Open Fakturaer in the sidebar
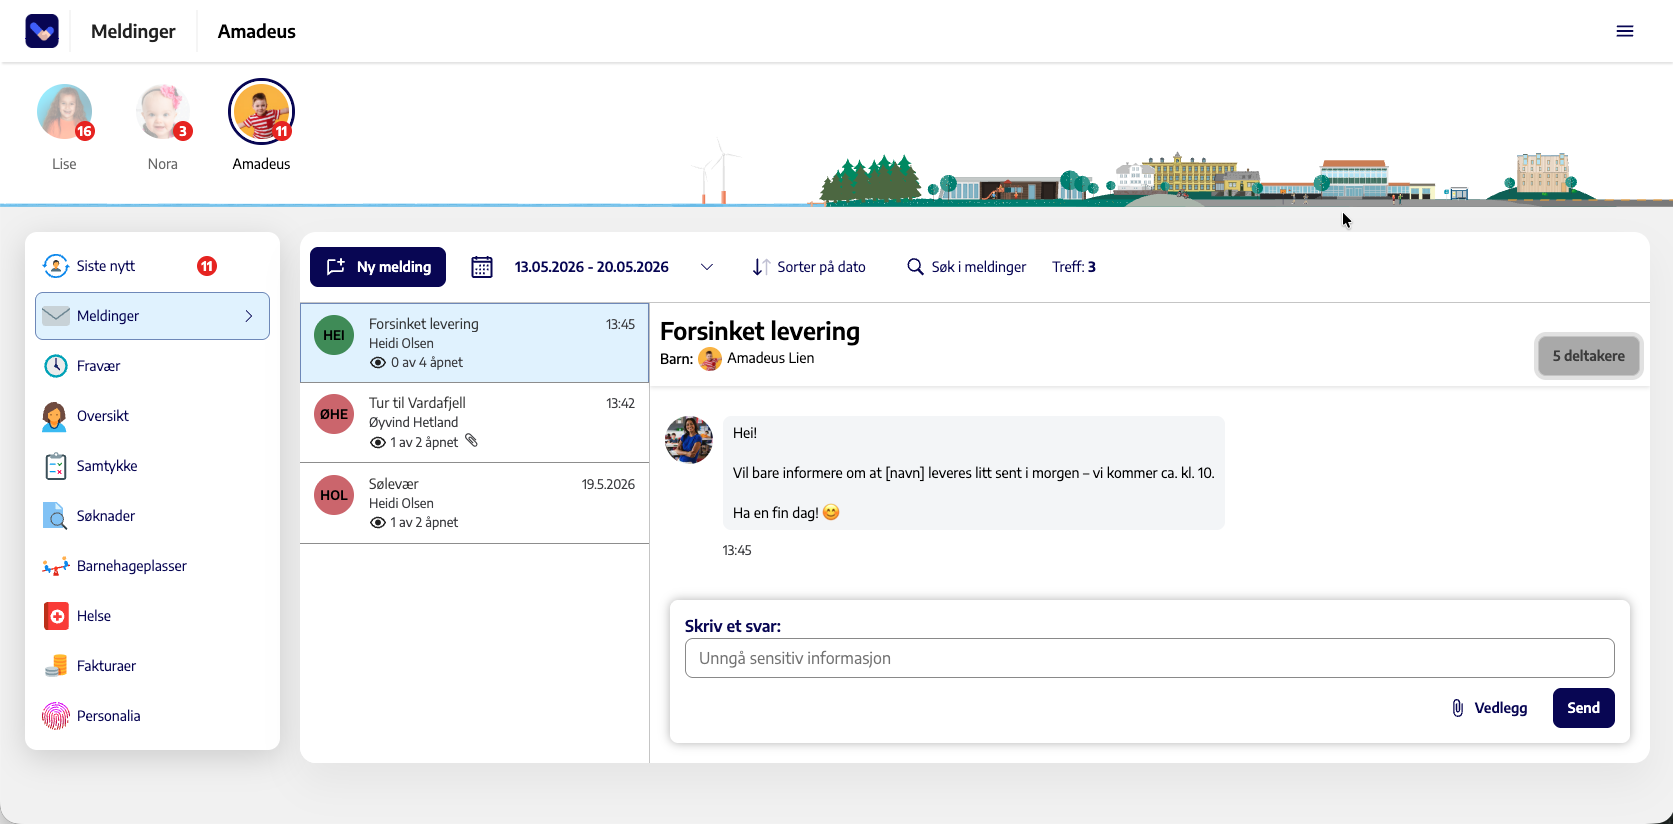 (152, 666)
